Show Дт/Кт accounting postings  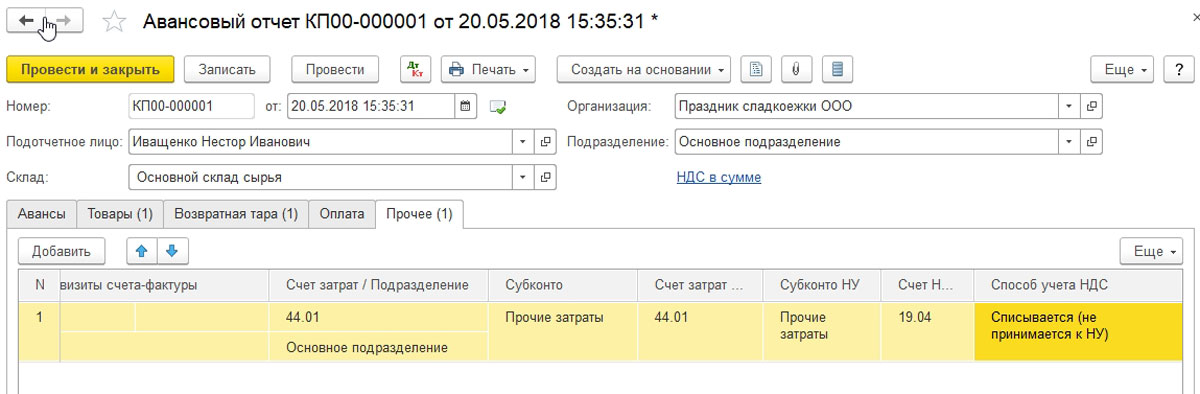tap(415, 70)
